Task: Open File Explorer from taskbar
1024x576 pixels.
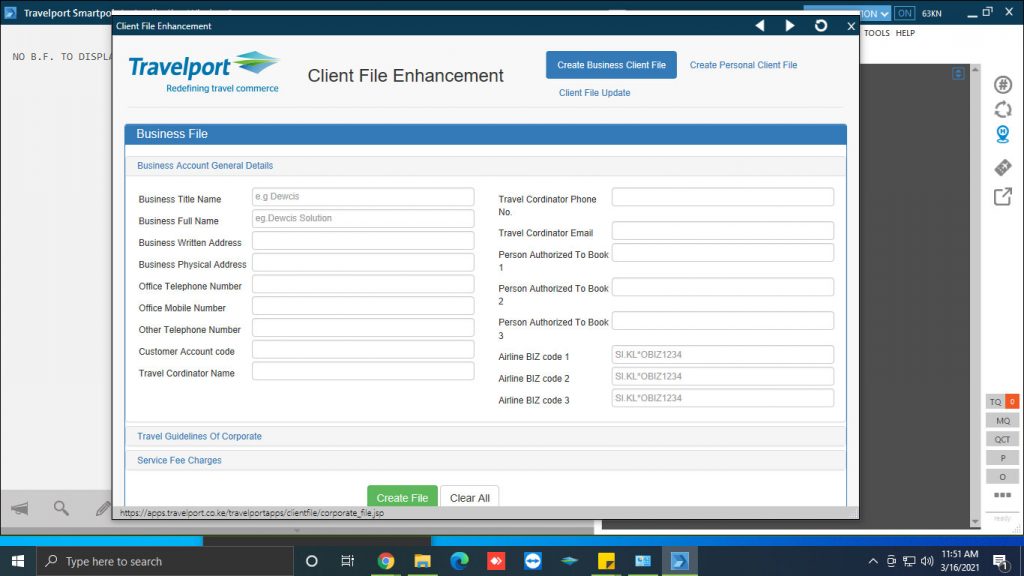Action: tap(423, 561)
